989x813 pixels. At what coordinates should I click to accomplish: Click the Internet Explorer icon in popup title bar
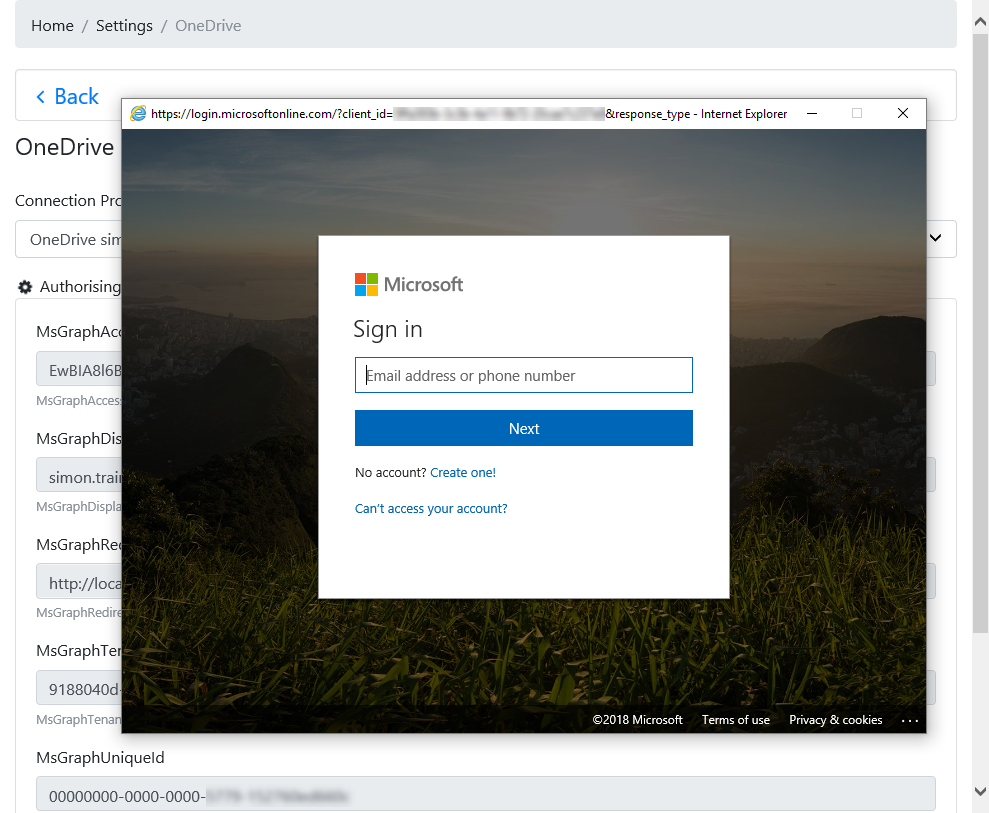pos(138,114)
